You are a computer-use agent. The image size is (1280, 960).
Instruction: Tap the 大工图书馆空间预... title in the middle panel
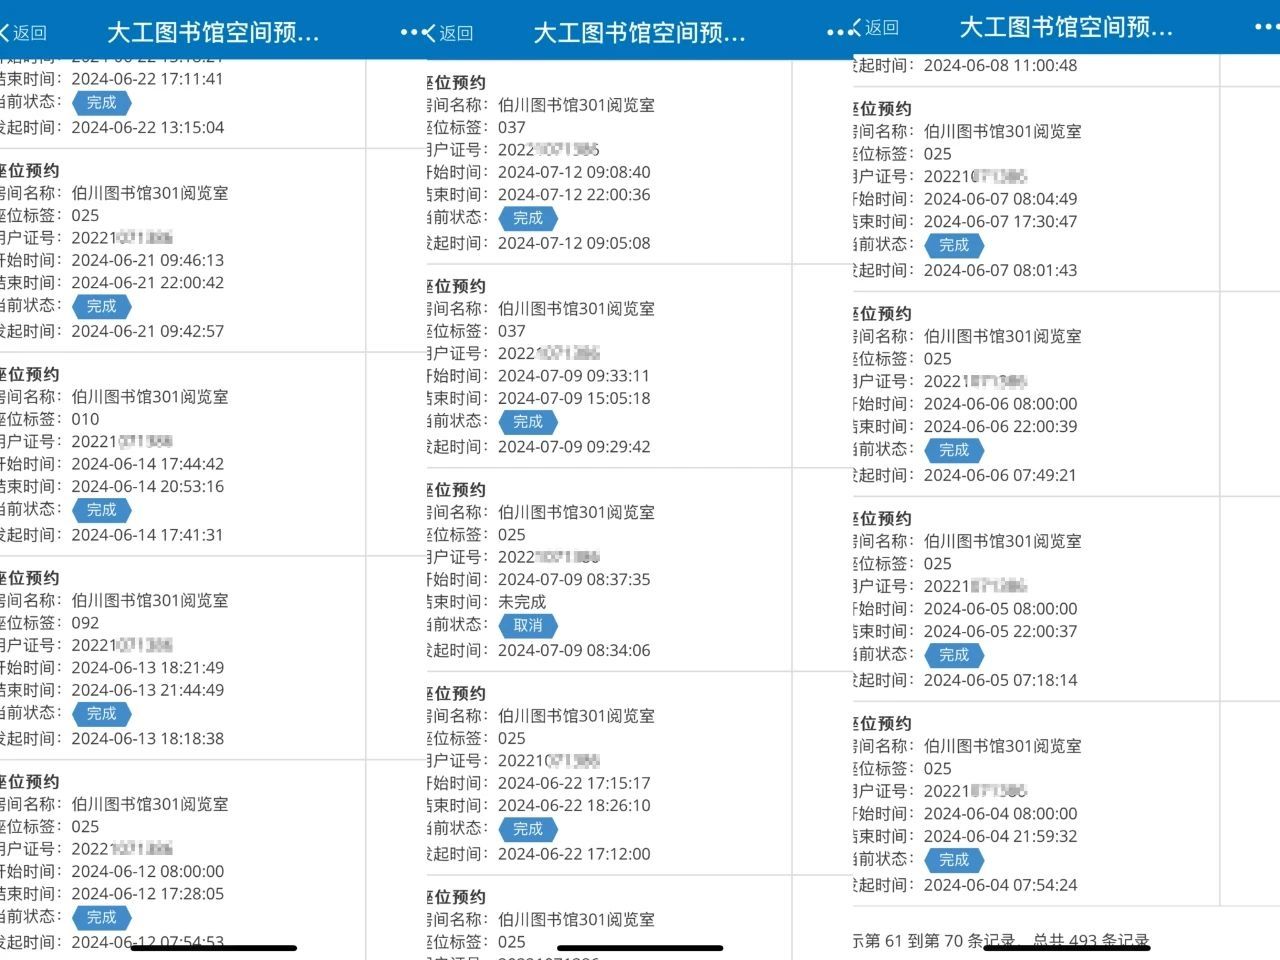point(639,34)
